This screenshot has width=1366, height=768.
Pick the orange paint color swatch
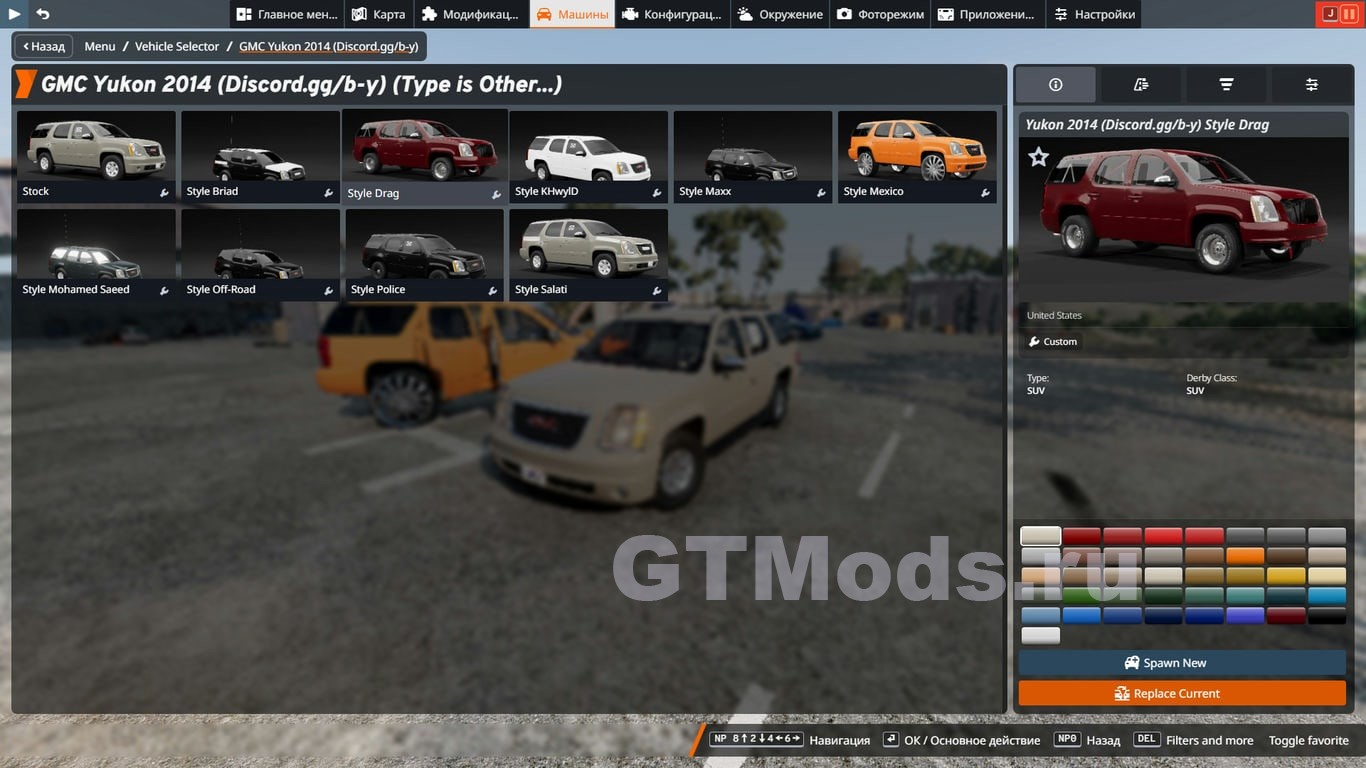coord(1245,556)
